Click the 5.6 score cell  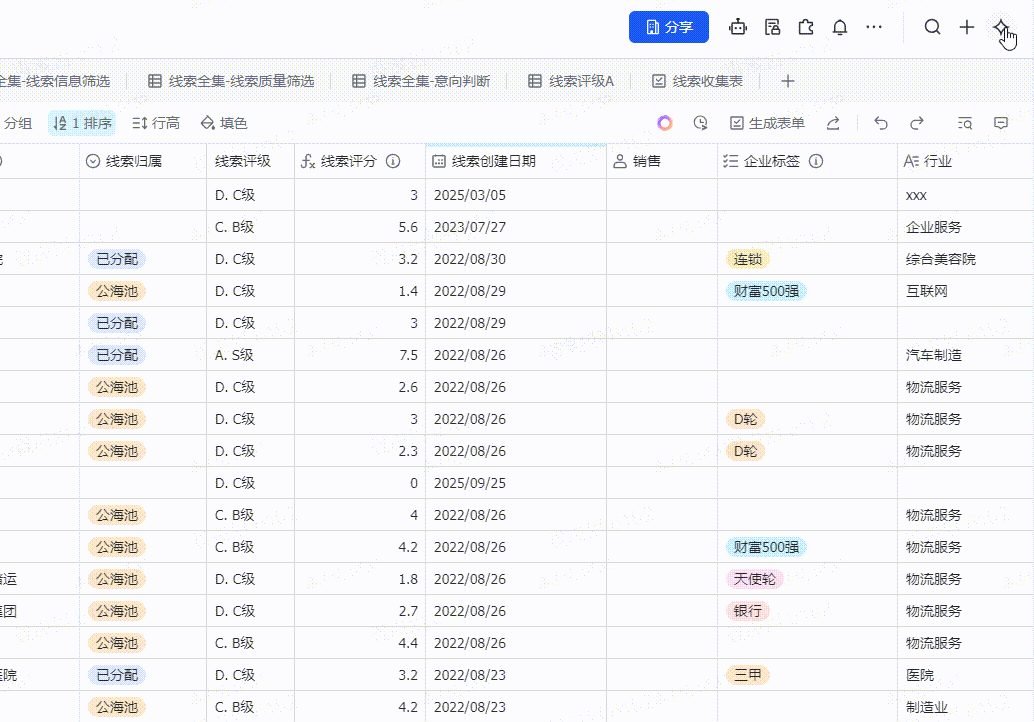(x=360, y=227)
